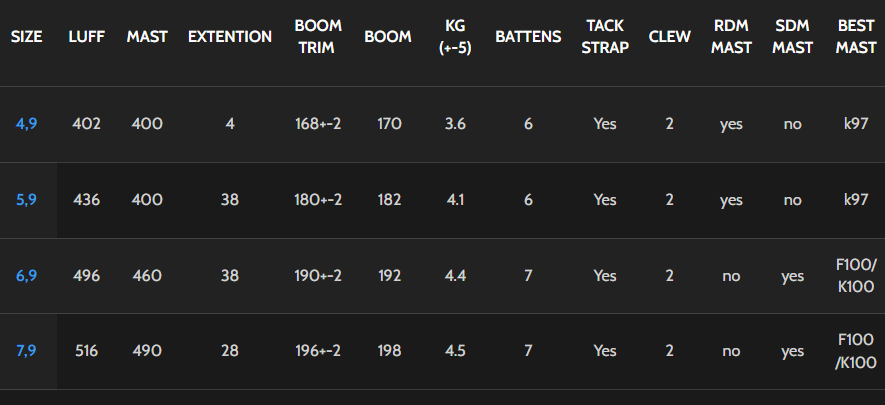This screenshot has width=885, height=405.
Task: Select the 402 luff value cell
Action: tap(86, 124)
